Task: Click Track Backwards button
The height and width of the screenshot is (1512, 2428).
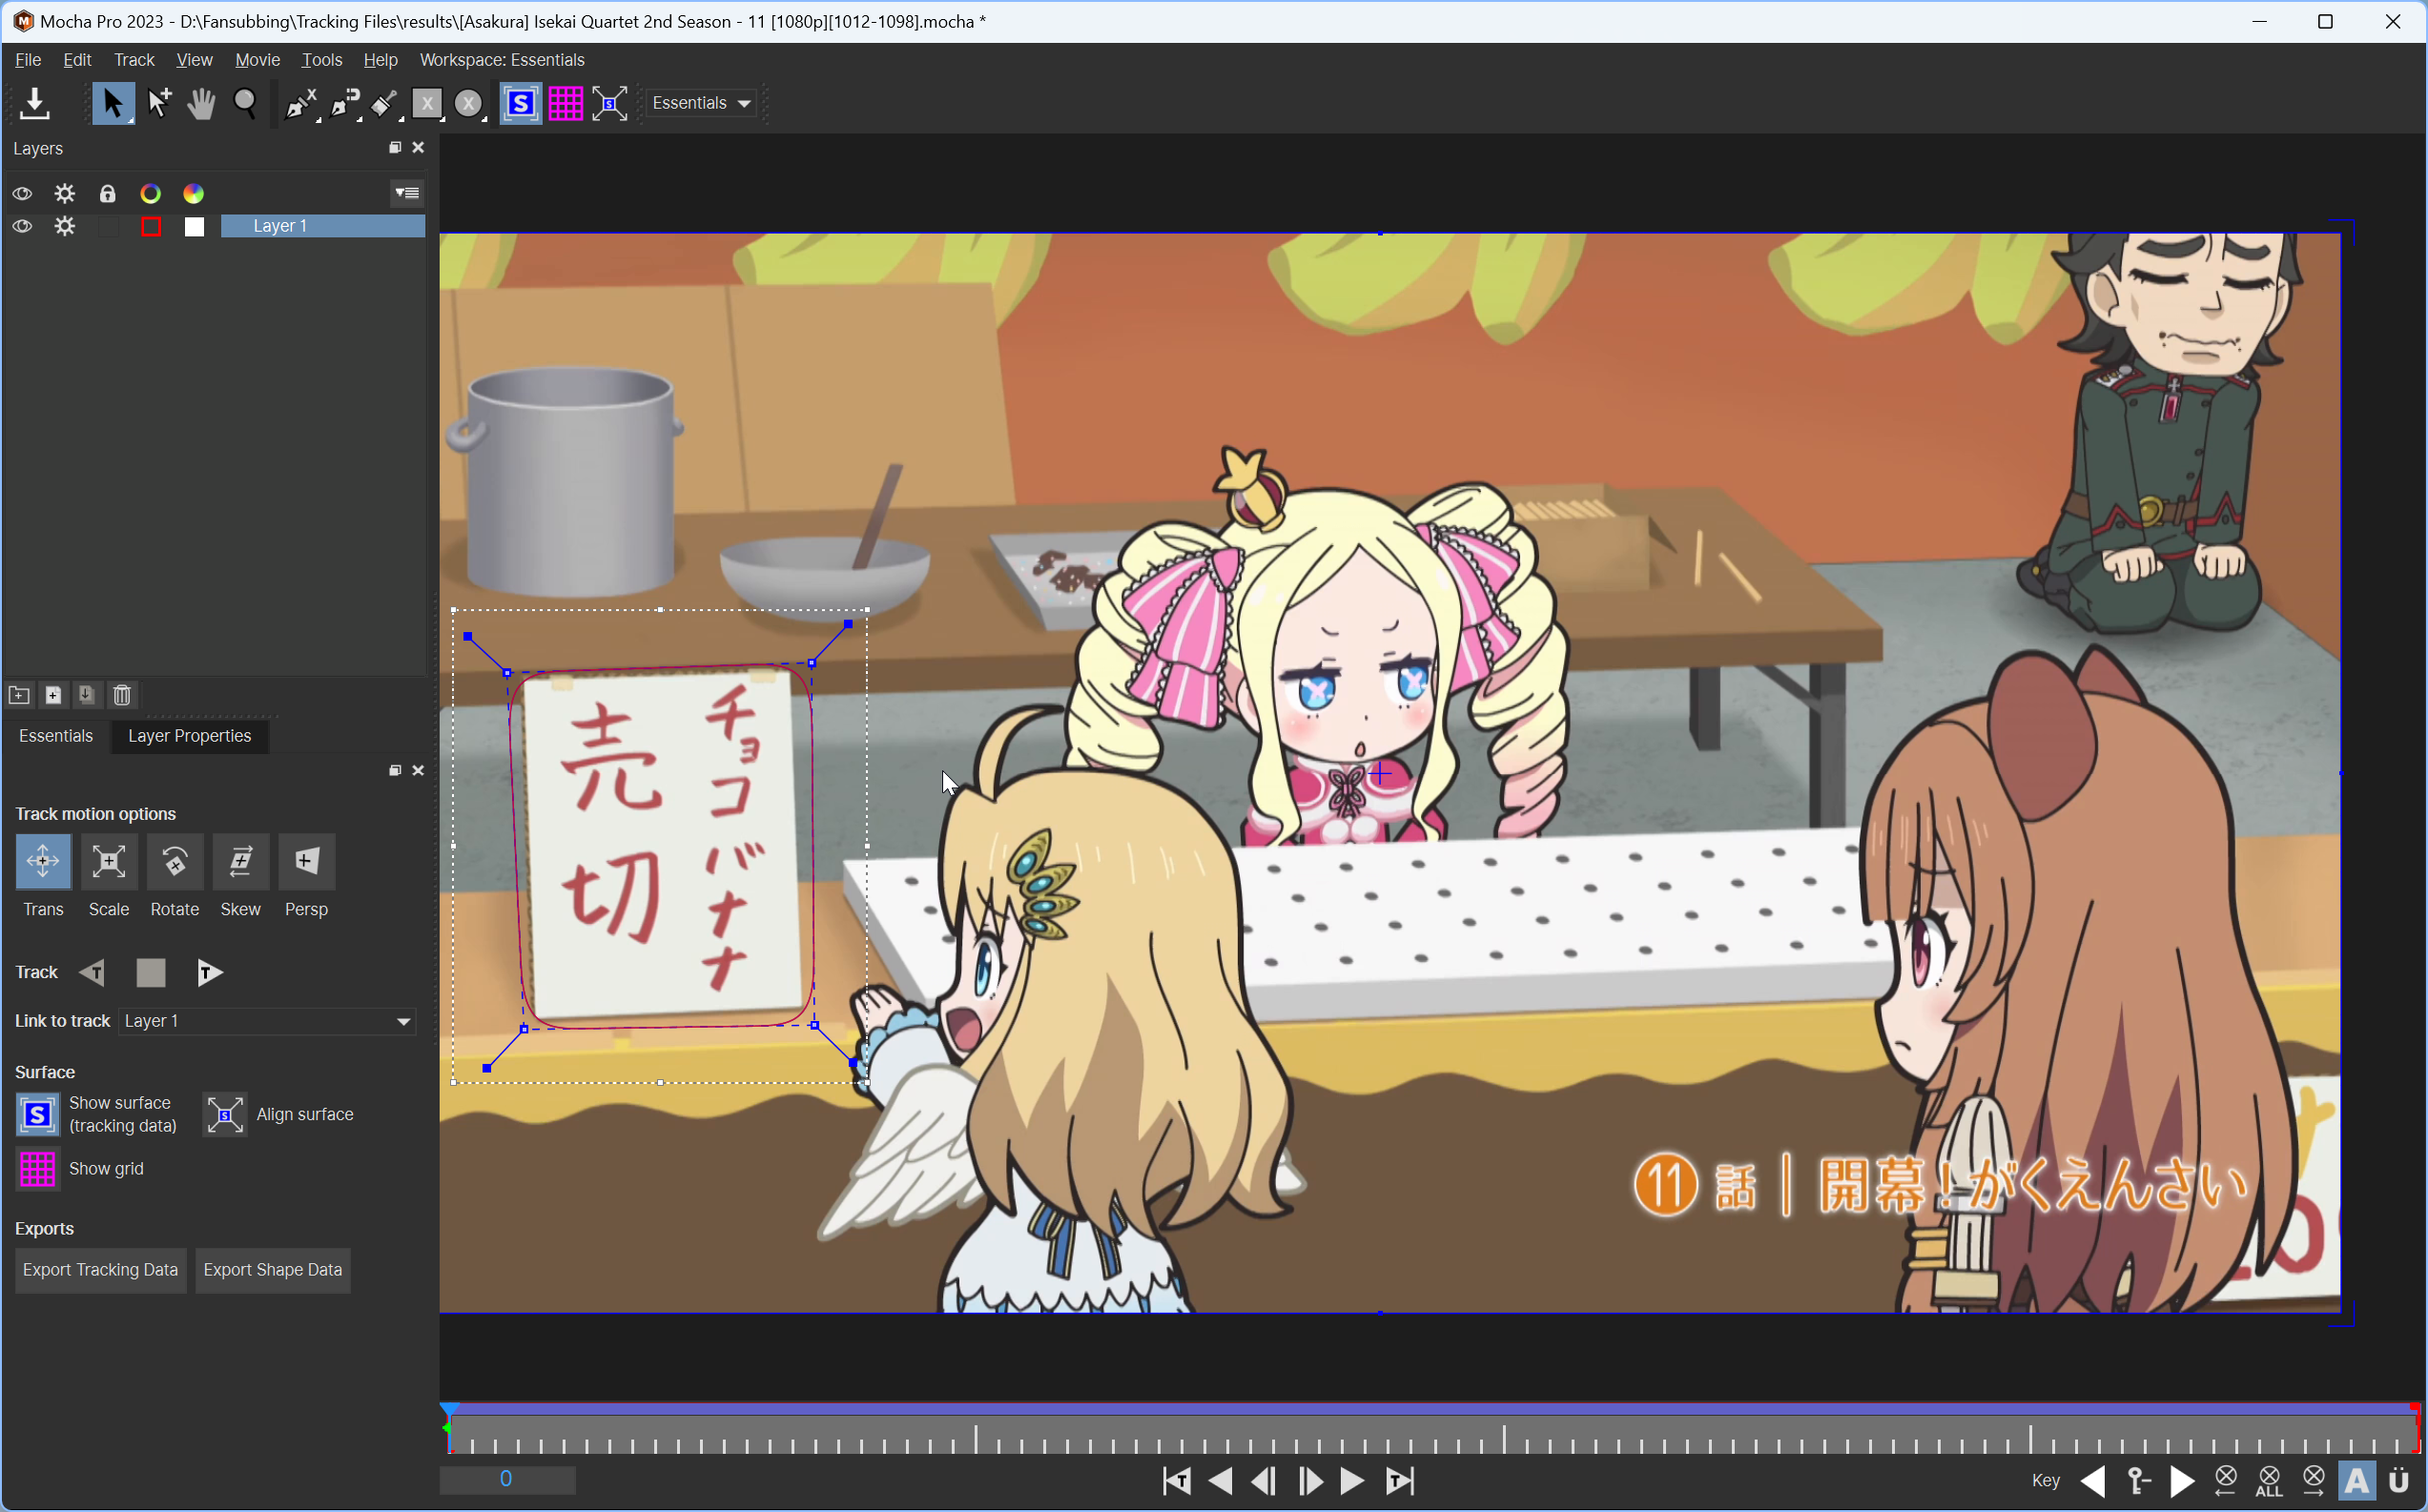Action: click(x=93, y=972)
